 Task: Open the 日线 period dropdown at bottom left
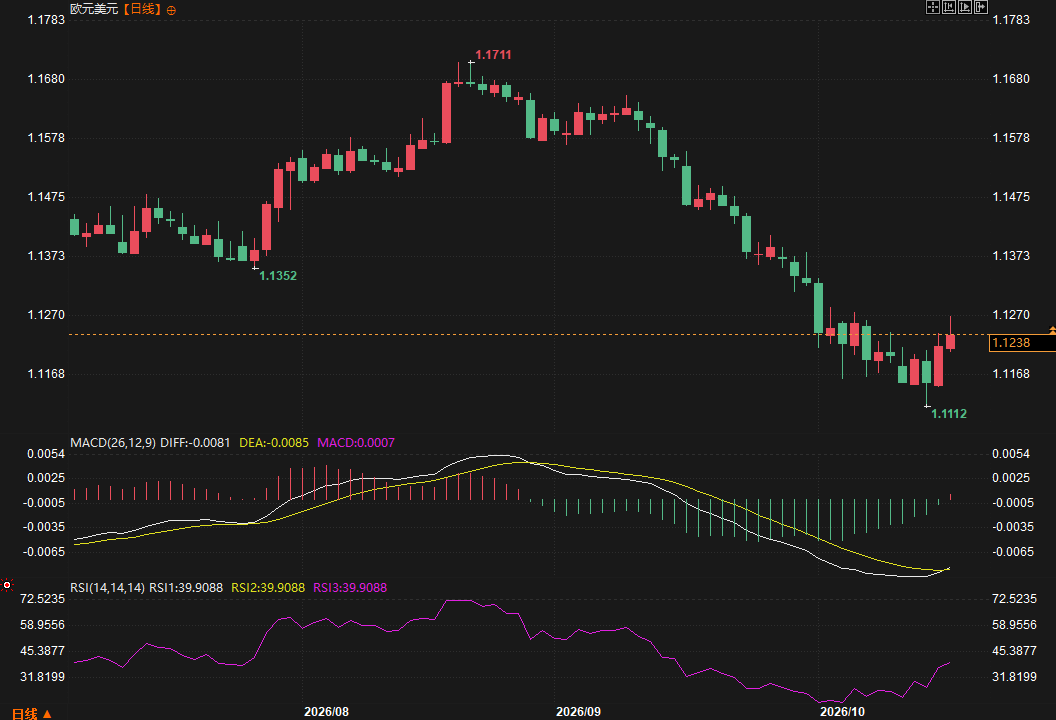pyautogui.click(x=32, y=713)
